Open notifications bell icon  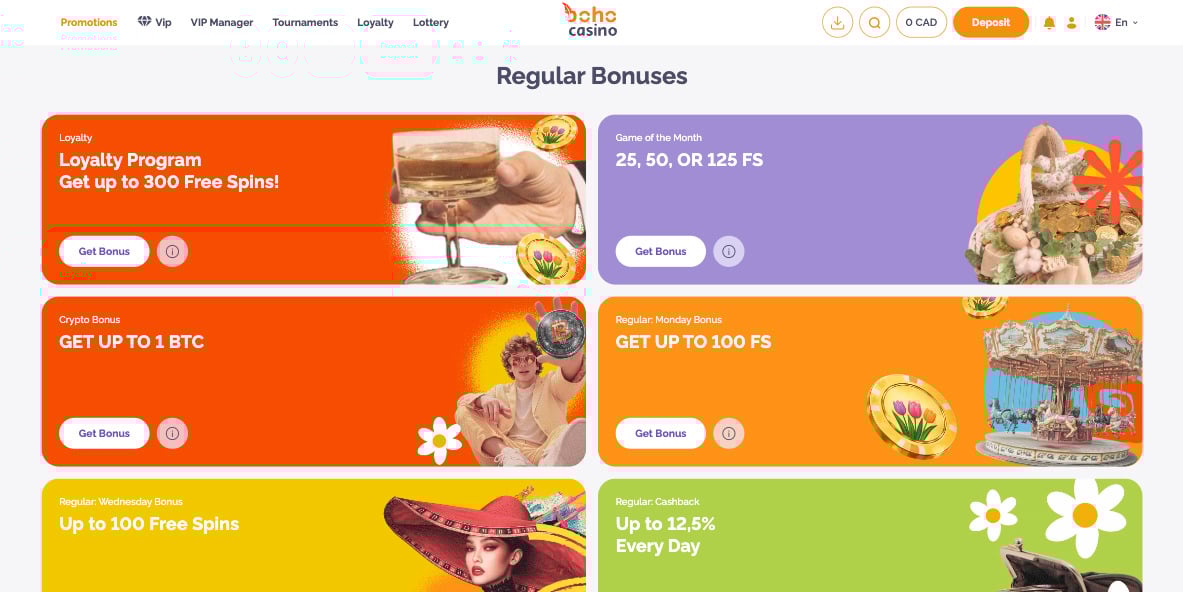(1049, 23)
